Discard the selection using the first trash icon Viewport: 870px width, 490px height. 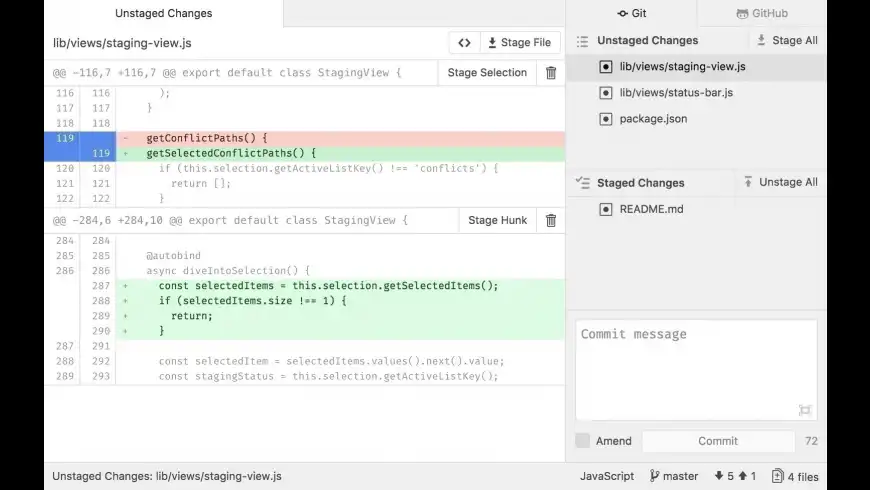click(551, 73)
